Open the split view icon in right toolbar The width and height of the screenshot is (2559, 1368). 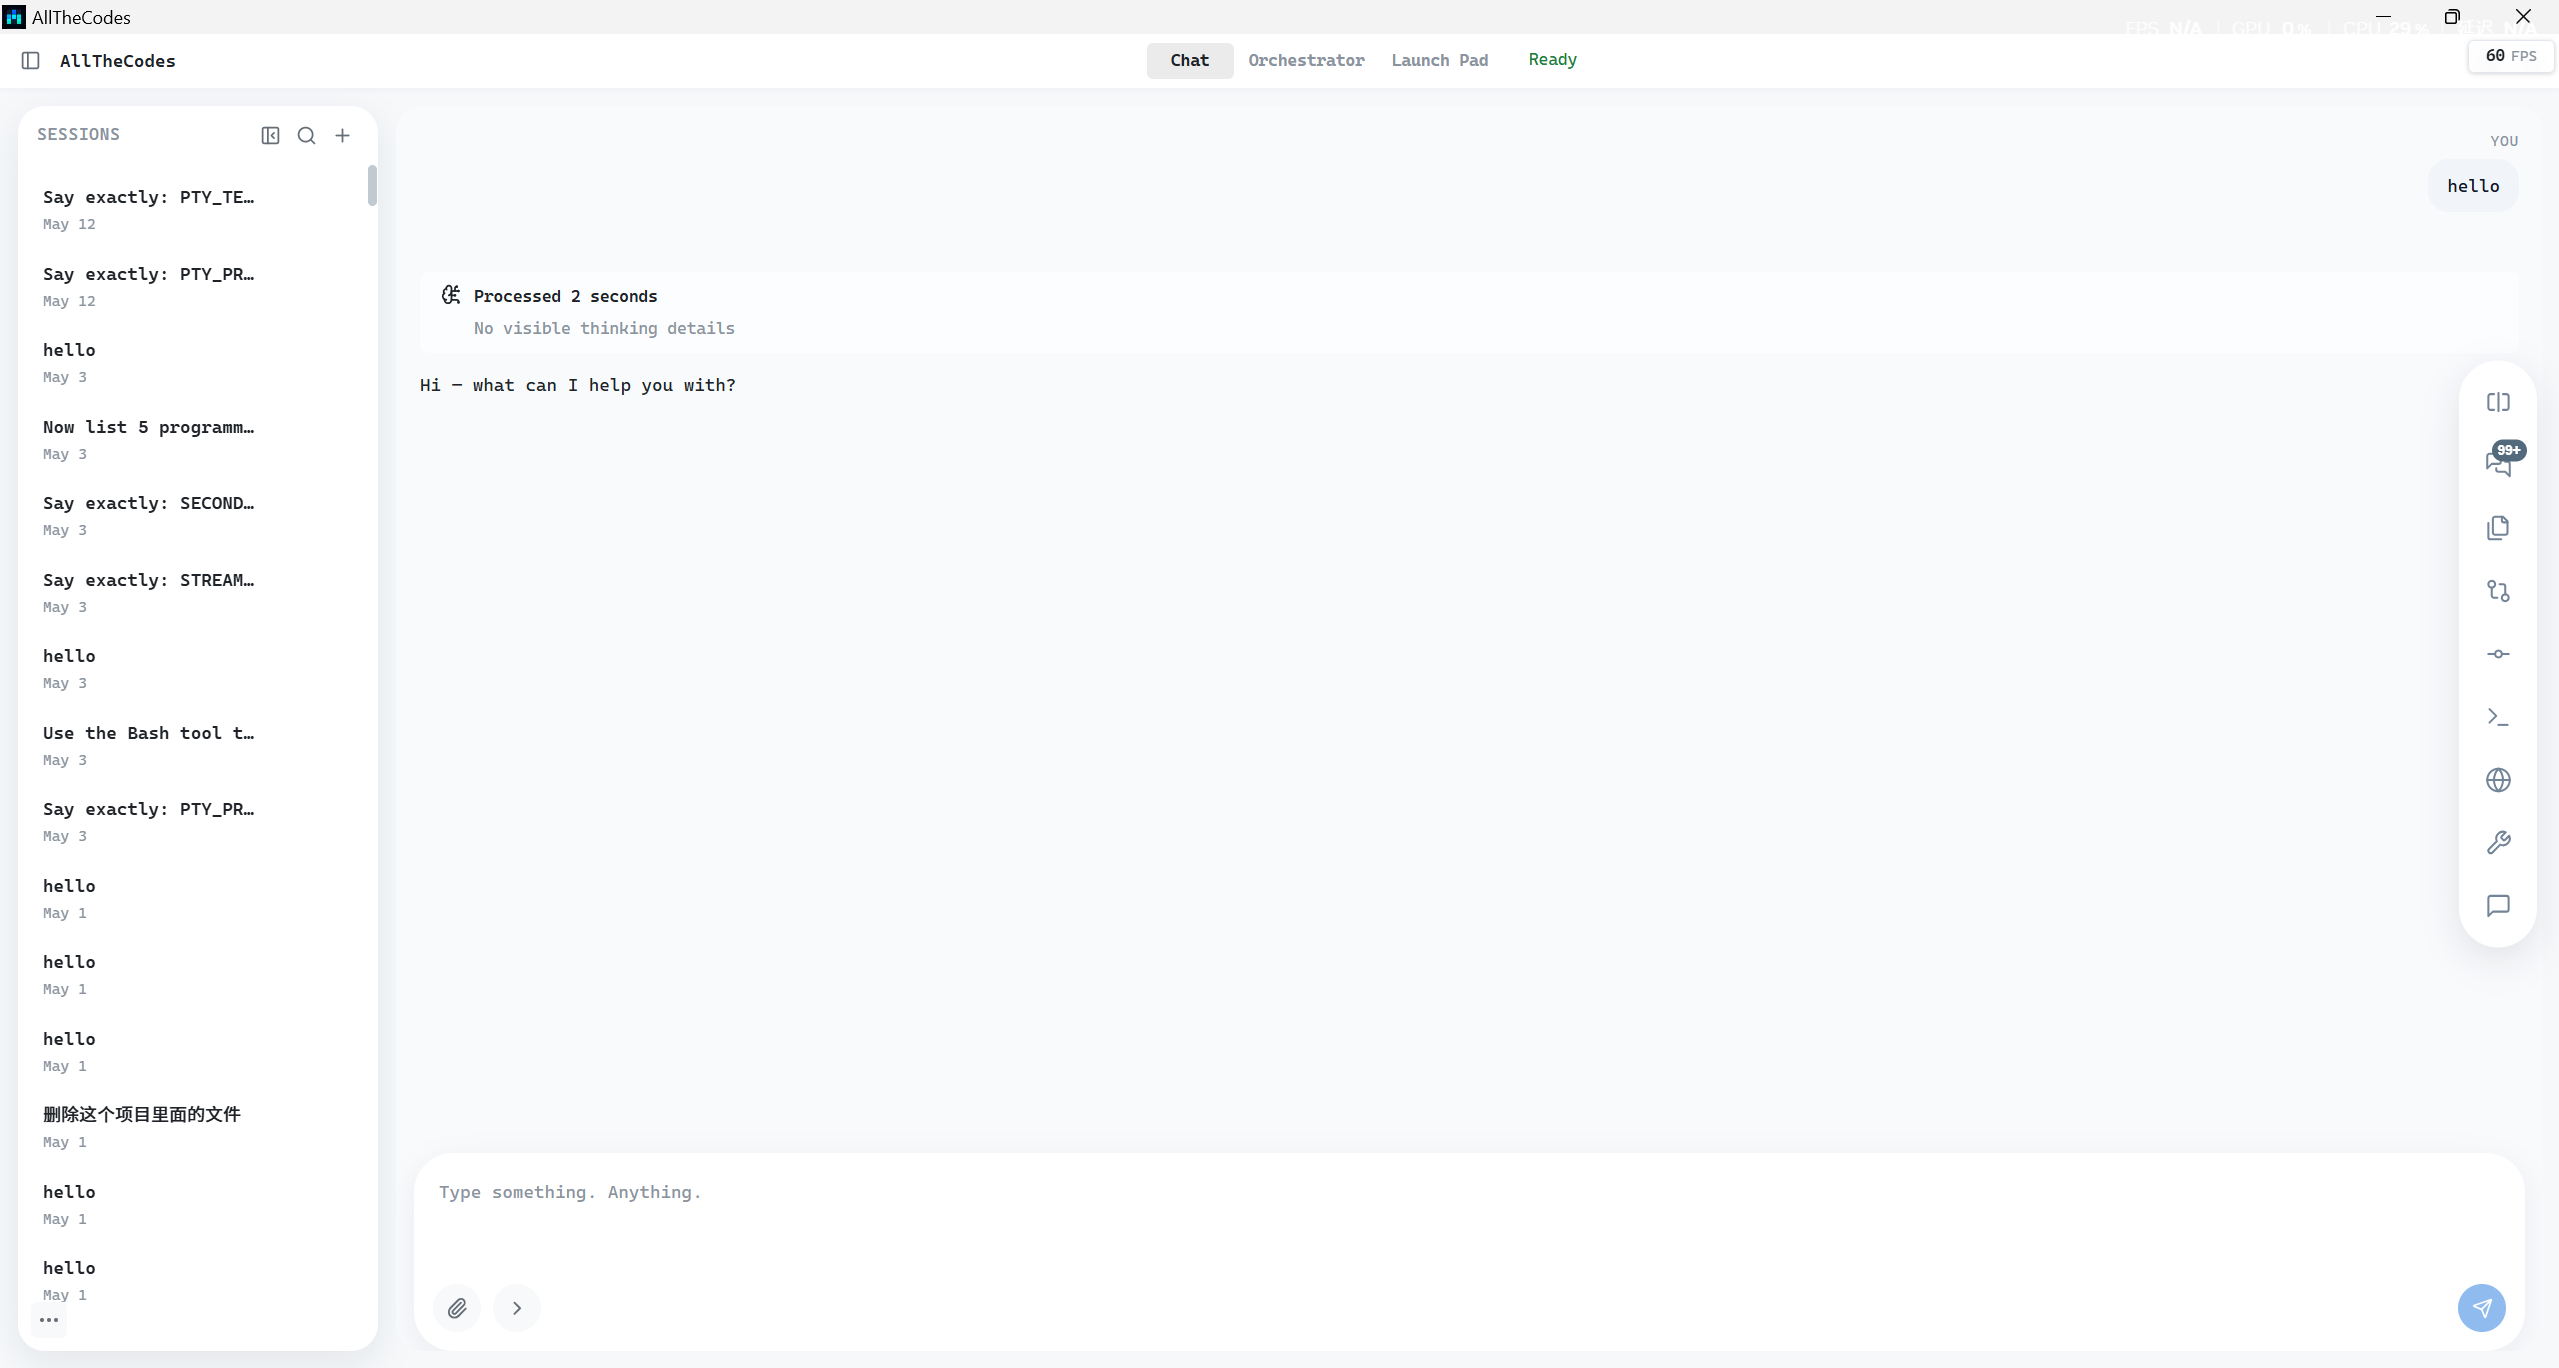click(x=2498, y=402)
